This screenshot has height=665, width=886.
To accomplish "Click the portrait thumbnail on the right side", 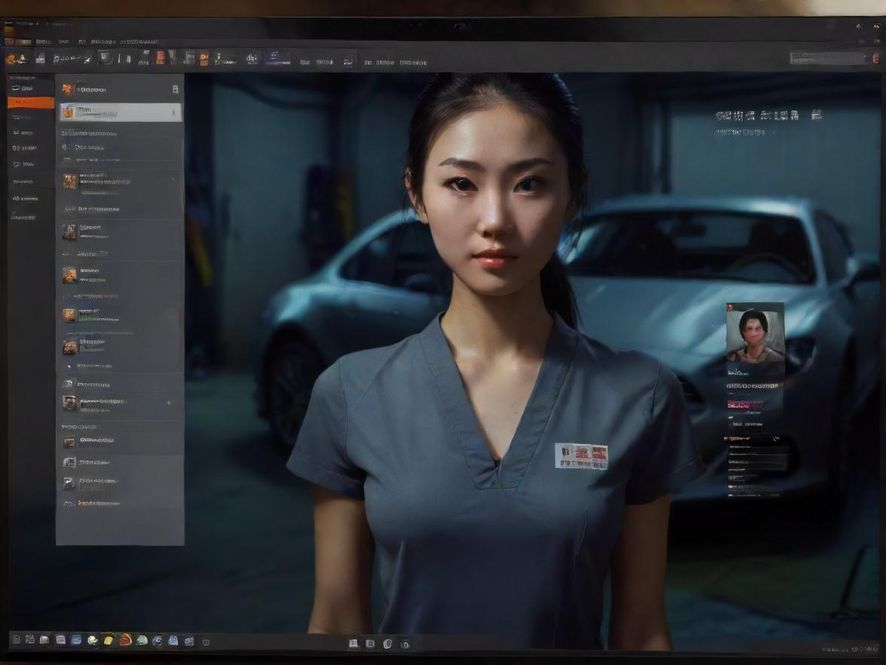I will tap(755, 338).
